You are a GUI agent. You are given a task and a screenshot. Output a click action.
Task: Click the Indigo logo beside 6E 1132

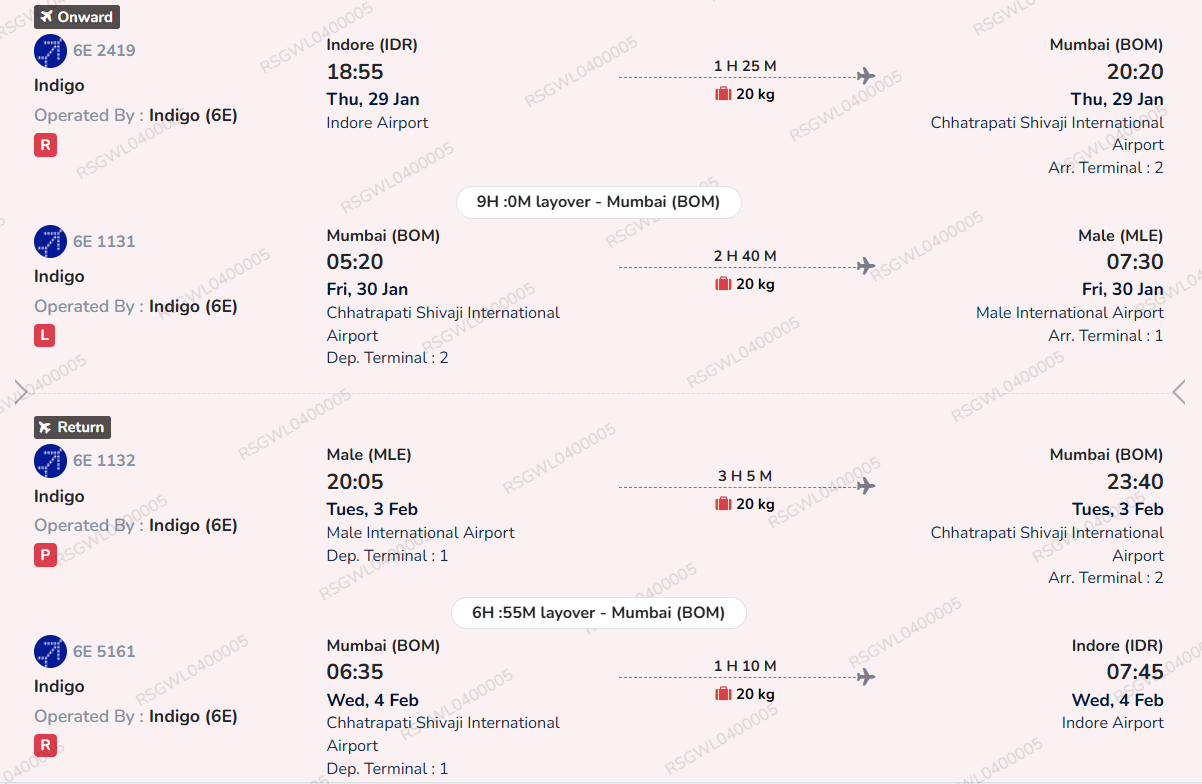click(x=50, y=460)
